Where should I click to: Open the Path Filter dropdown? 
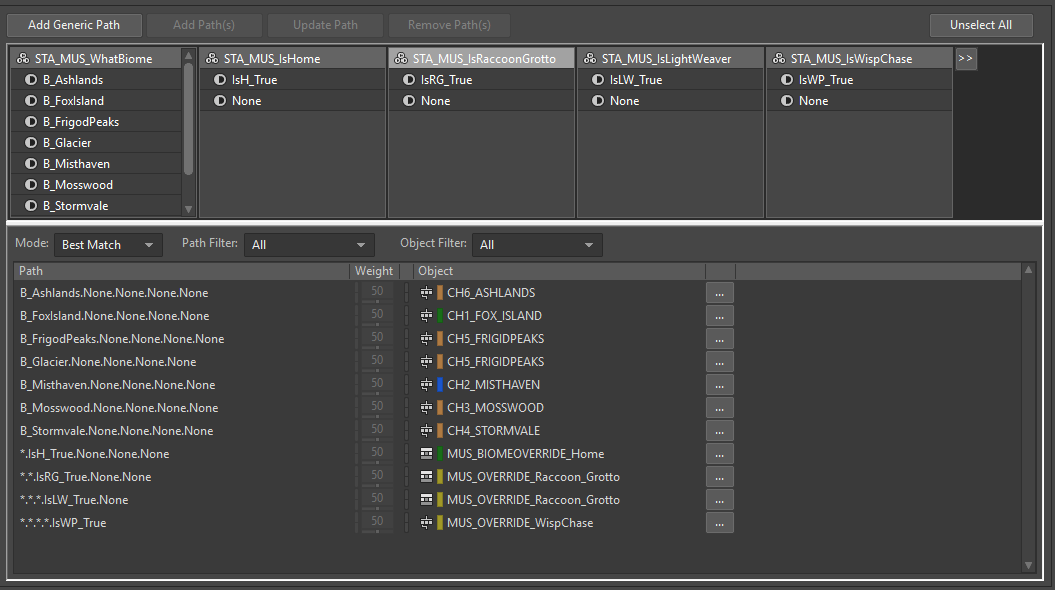310,245
